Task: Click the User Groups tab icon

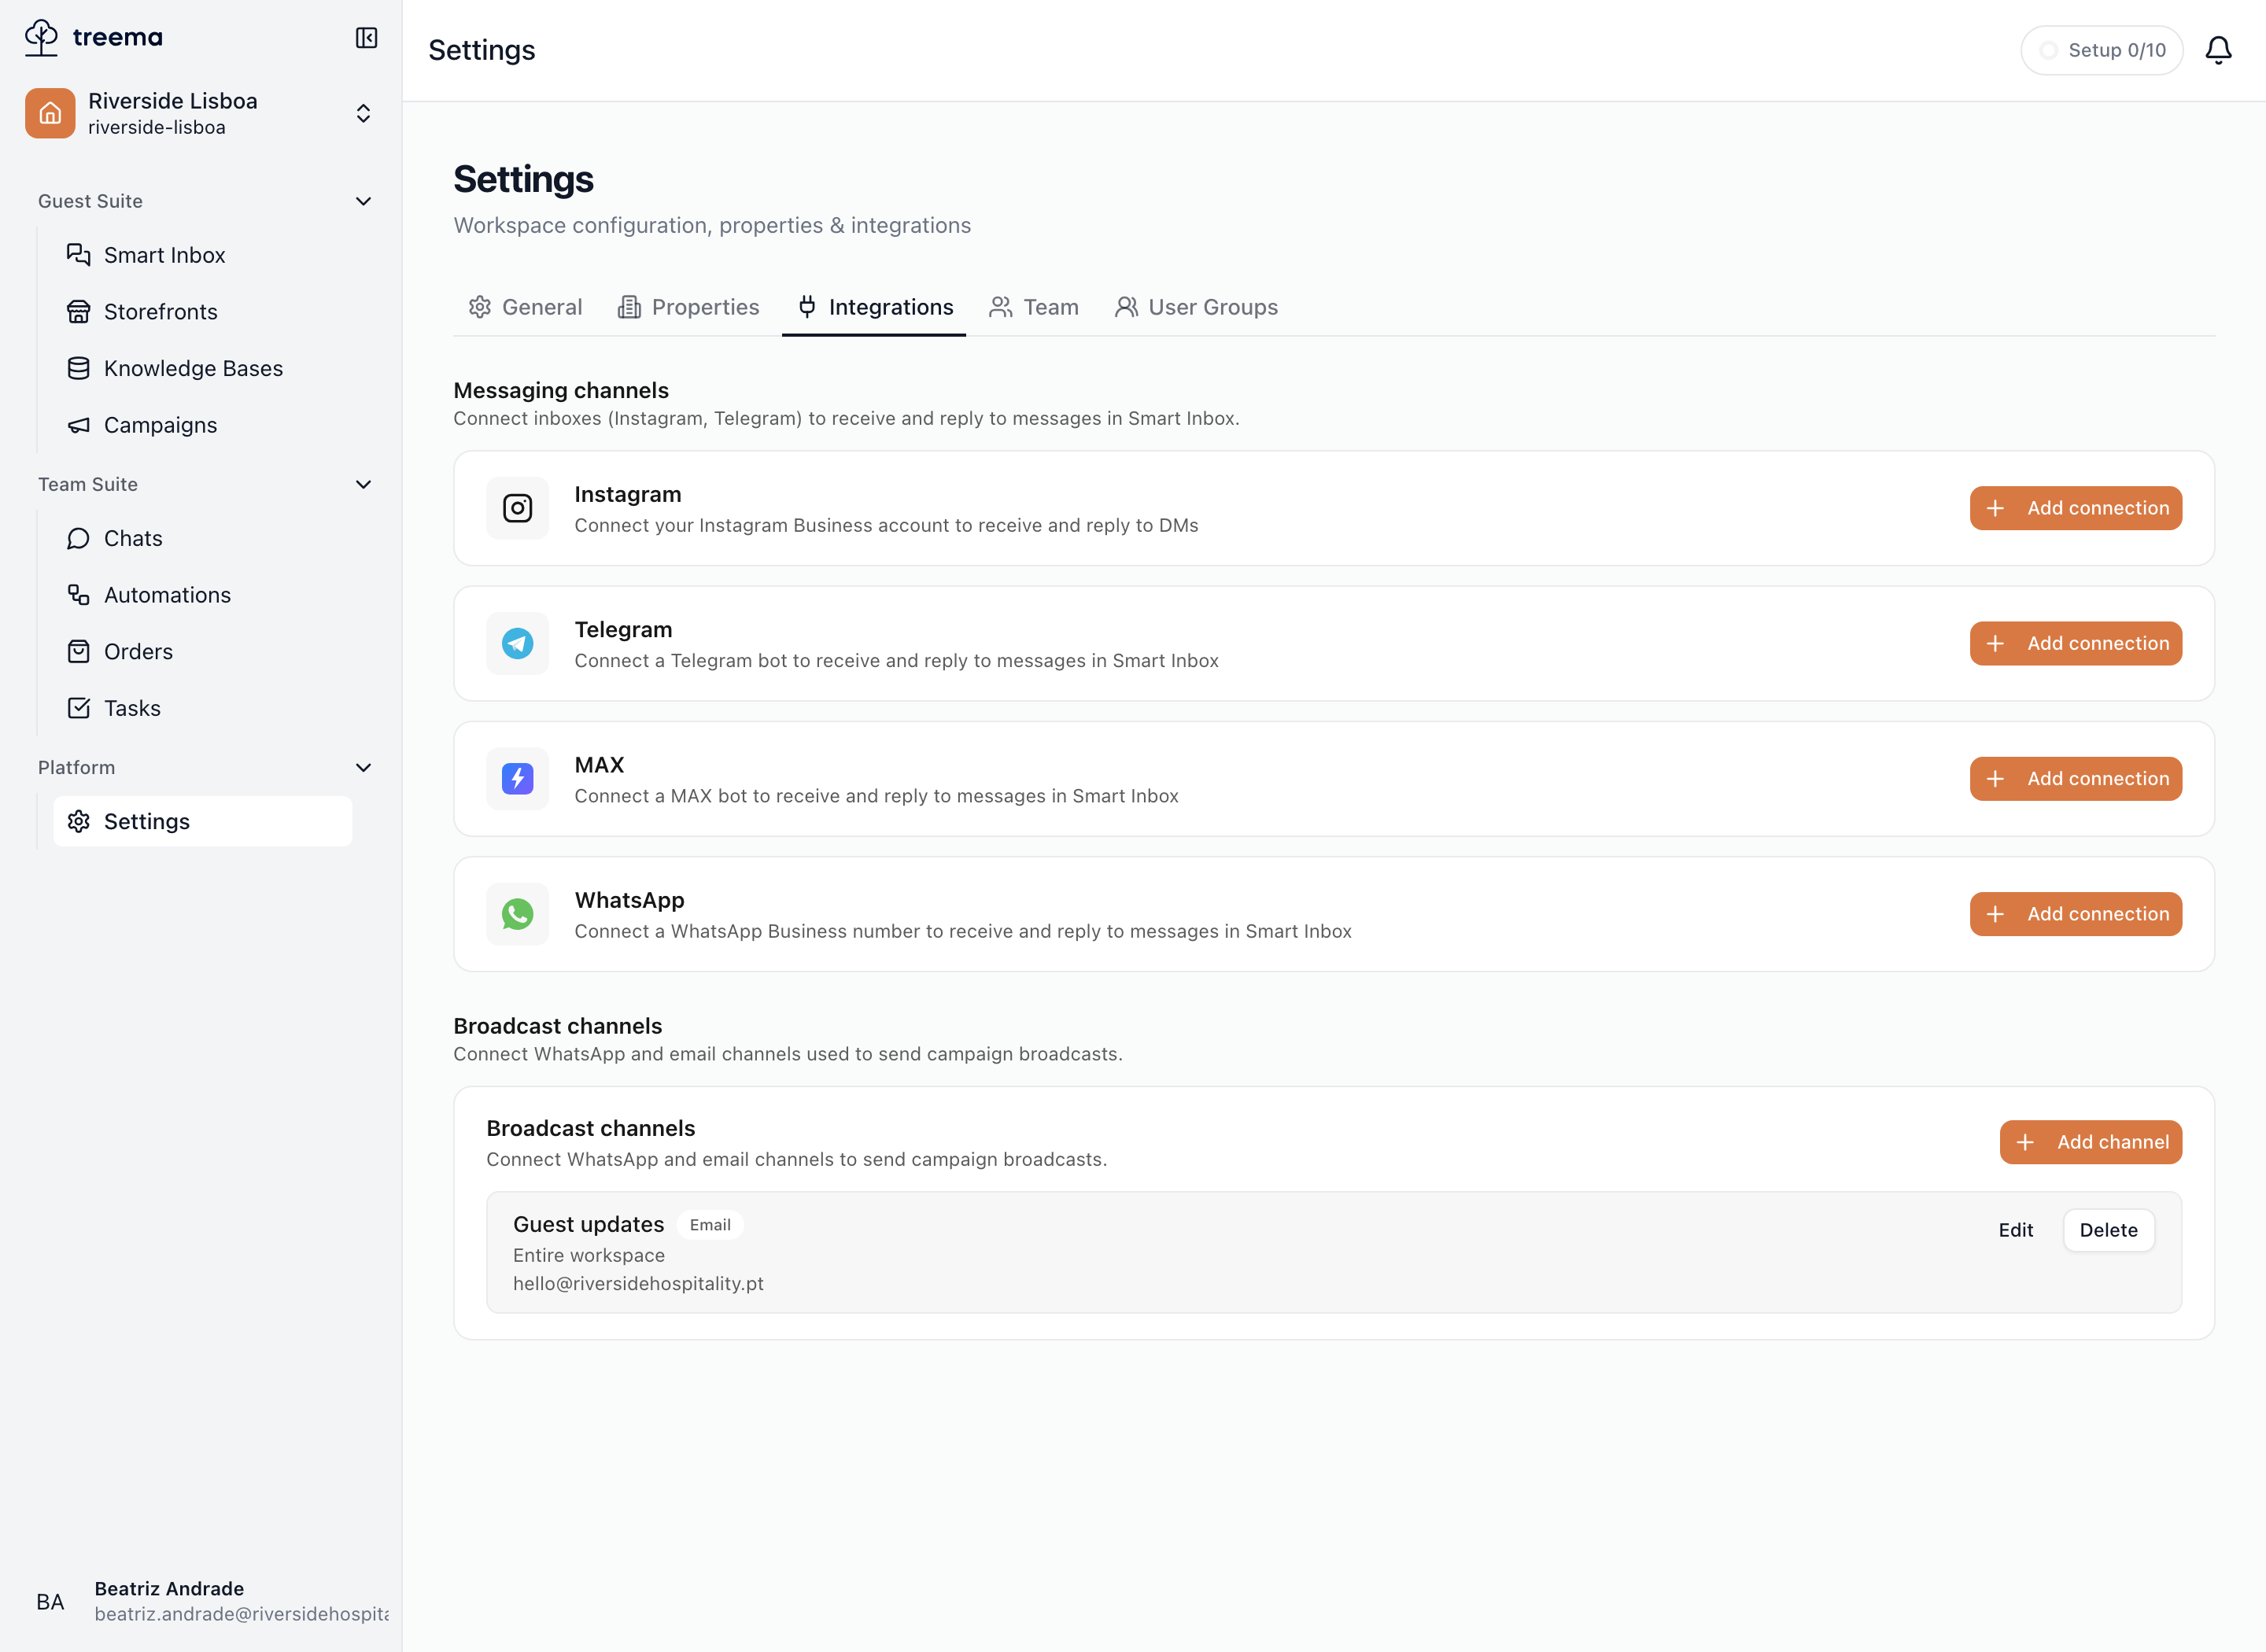Action: (1126, 307)
